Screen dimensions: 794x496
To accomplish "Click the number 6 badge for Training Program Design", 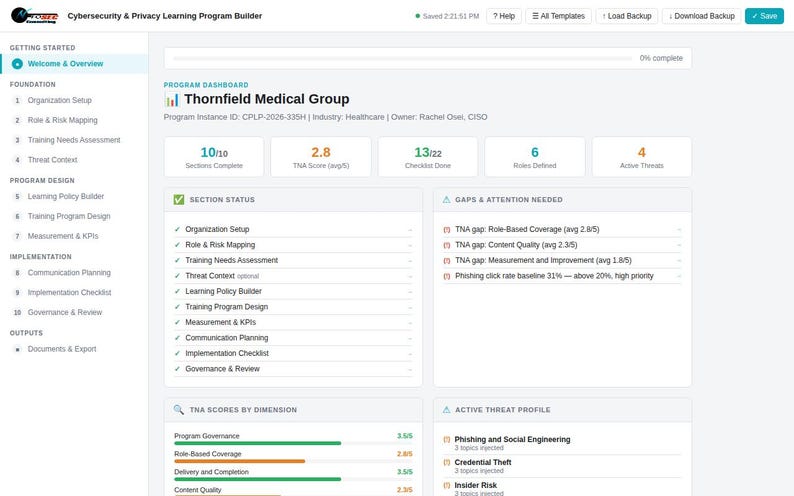I will coord(17,217).
